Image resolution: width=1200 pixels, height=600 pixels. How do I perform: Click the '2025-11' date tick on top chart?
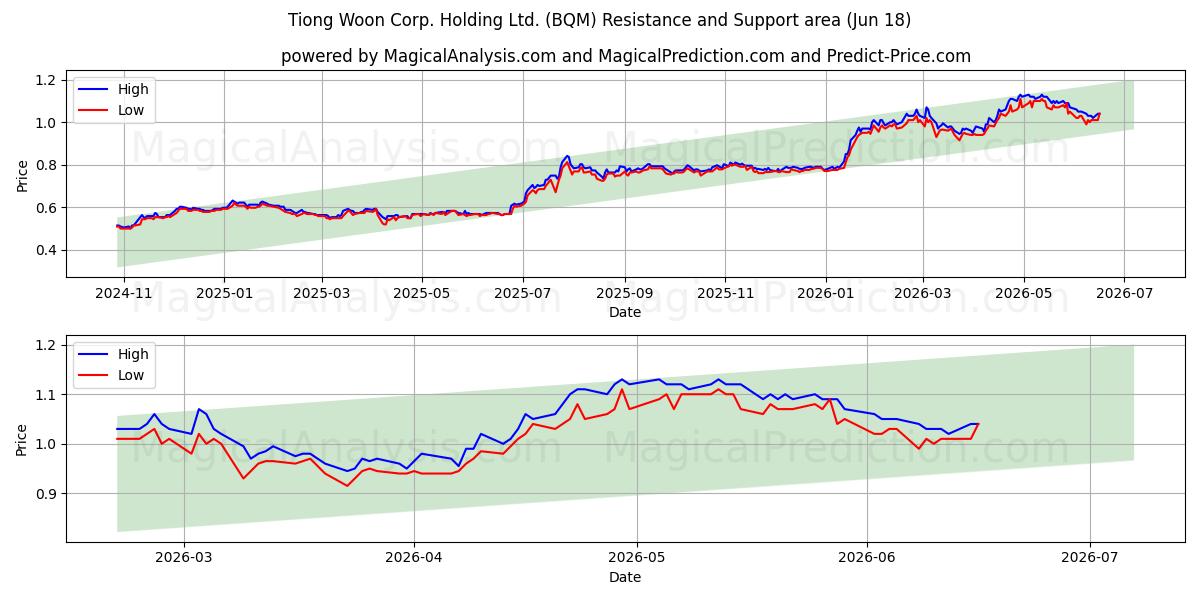coord(726,293)
